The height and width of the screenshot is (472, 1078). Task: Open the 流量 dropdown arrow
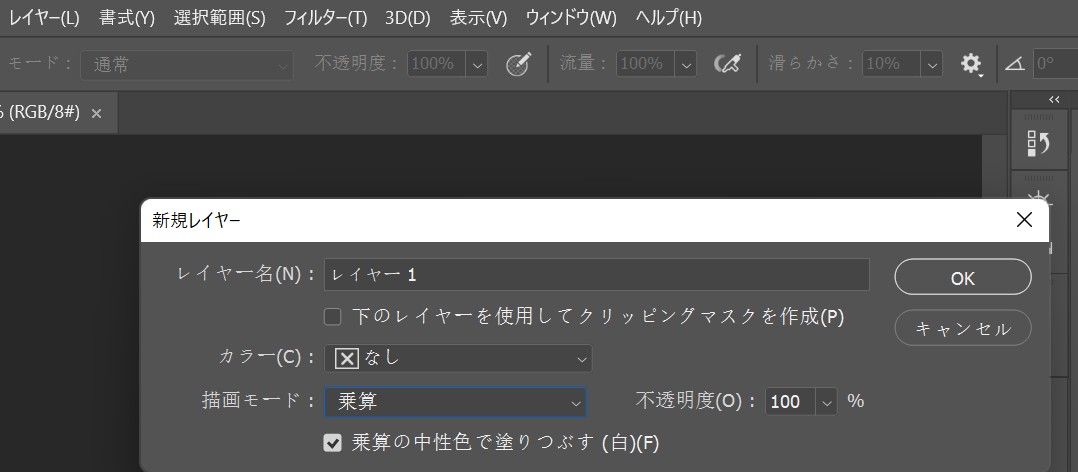pos(685,65)
